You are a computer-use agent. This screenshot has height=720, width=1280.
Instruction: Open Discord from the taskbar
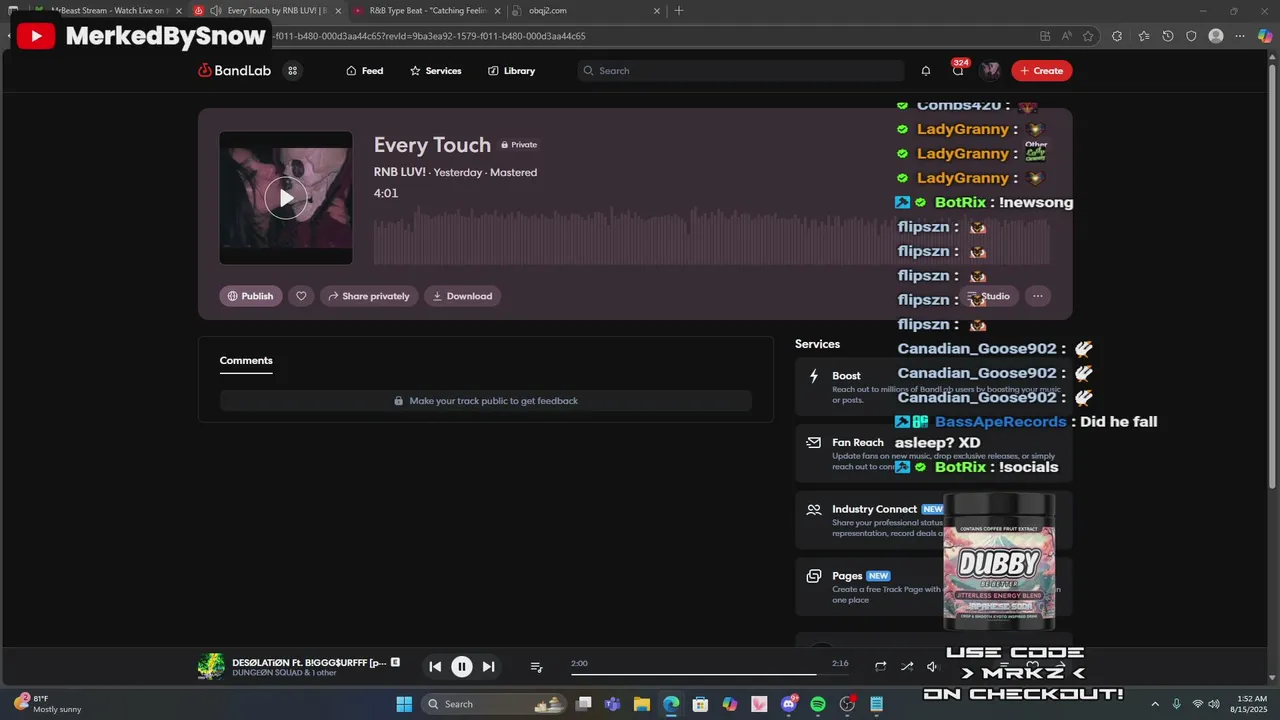789,704
